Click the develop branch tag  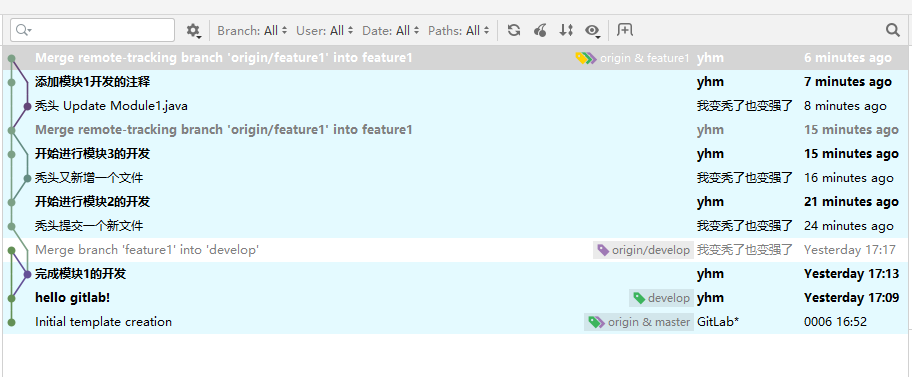click(x=661, y=298)
